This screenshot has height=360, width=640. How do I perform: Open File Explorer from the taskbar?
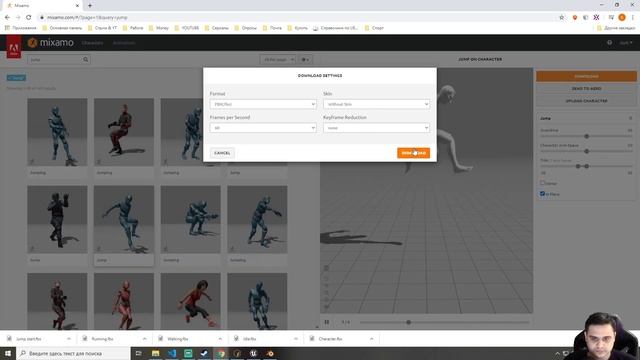(156, 353)
